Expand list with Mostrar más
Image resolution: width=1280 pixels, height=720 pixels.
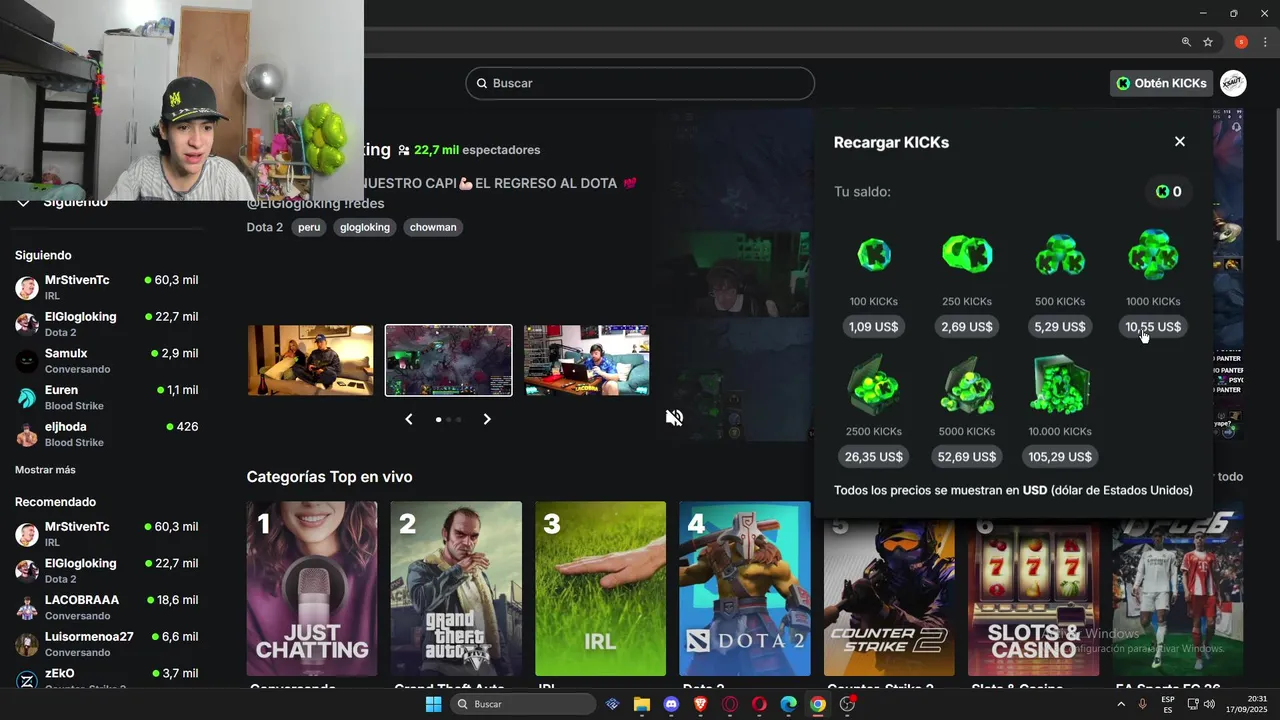tap(45, 470)
